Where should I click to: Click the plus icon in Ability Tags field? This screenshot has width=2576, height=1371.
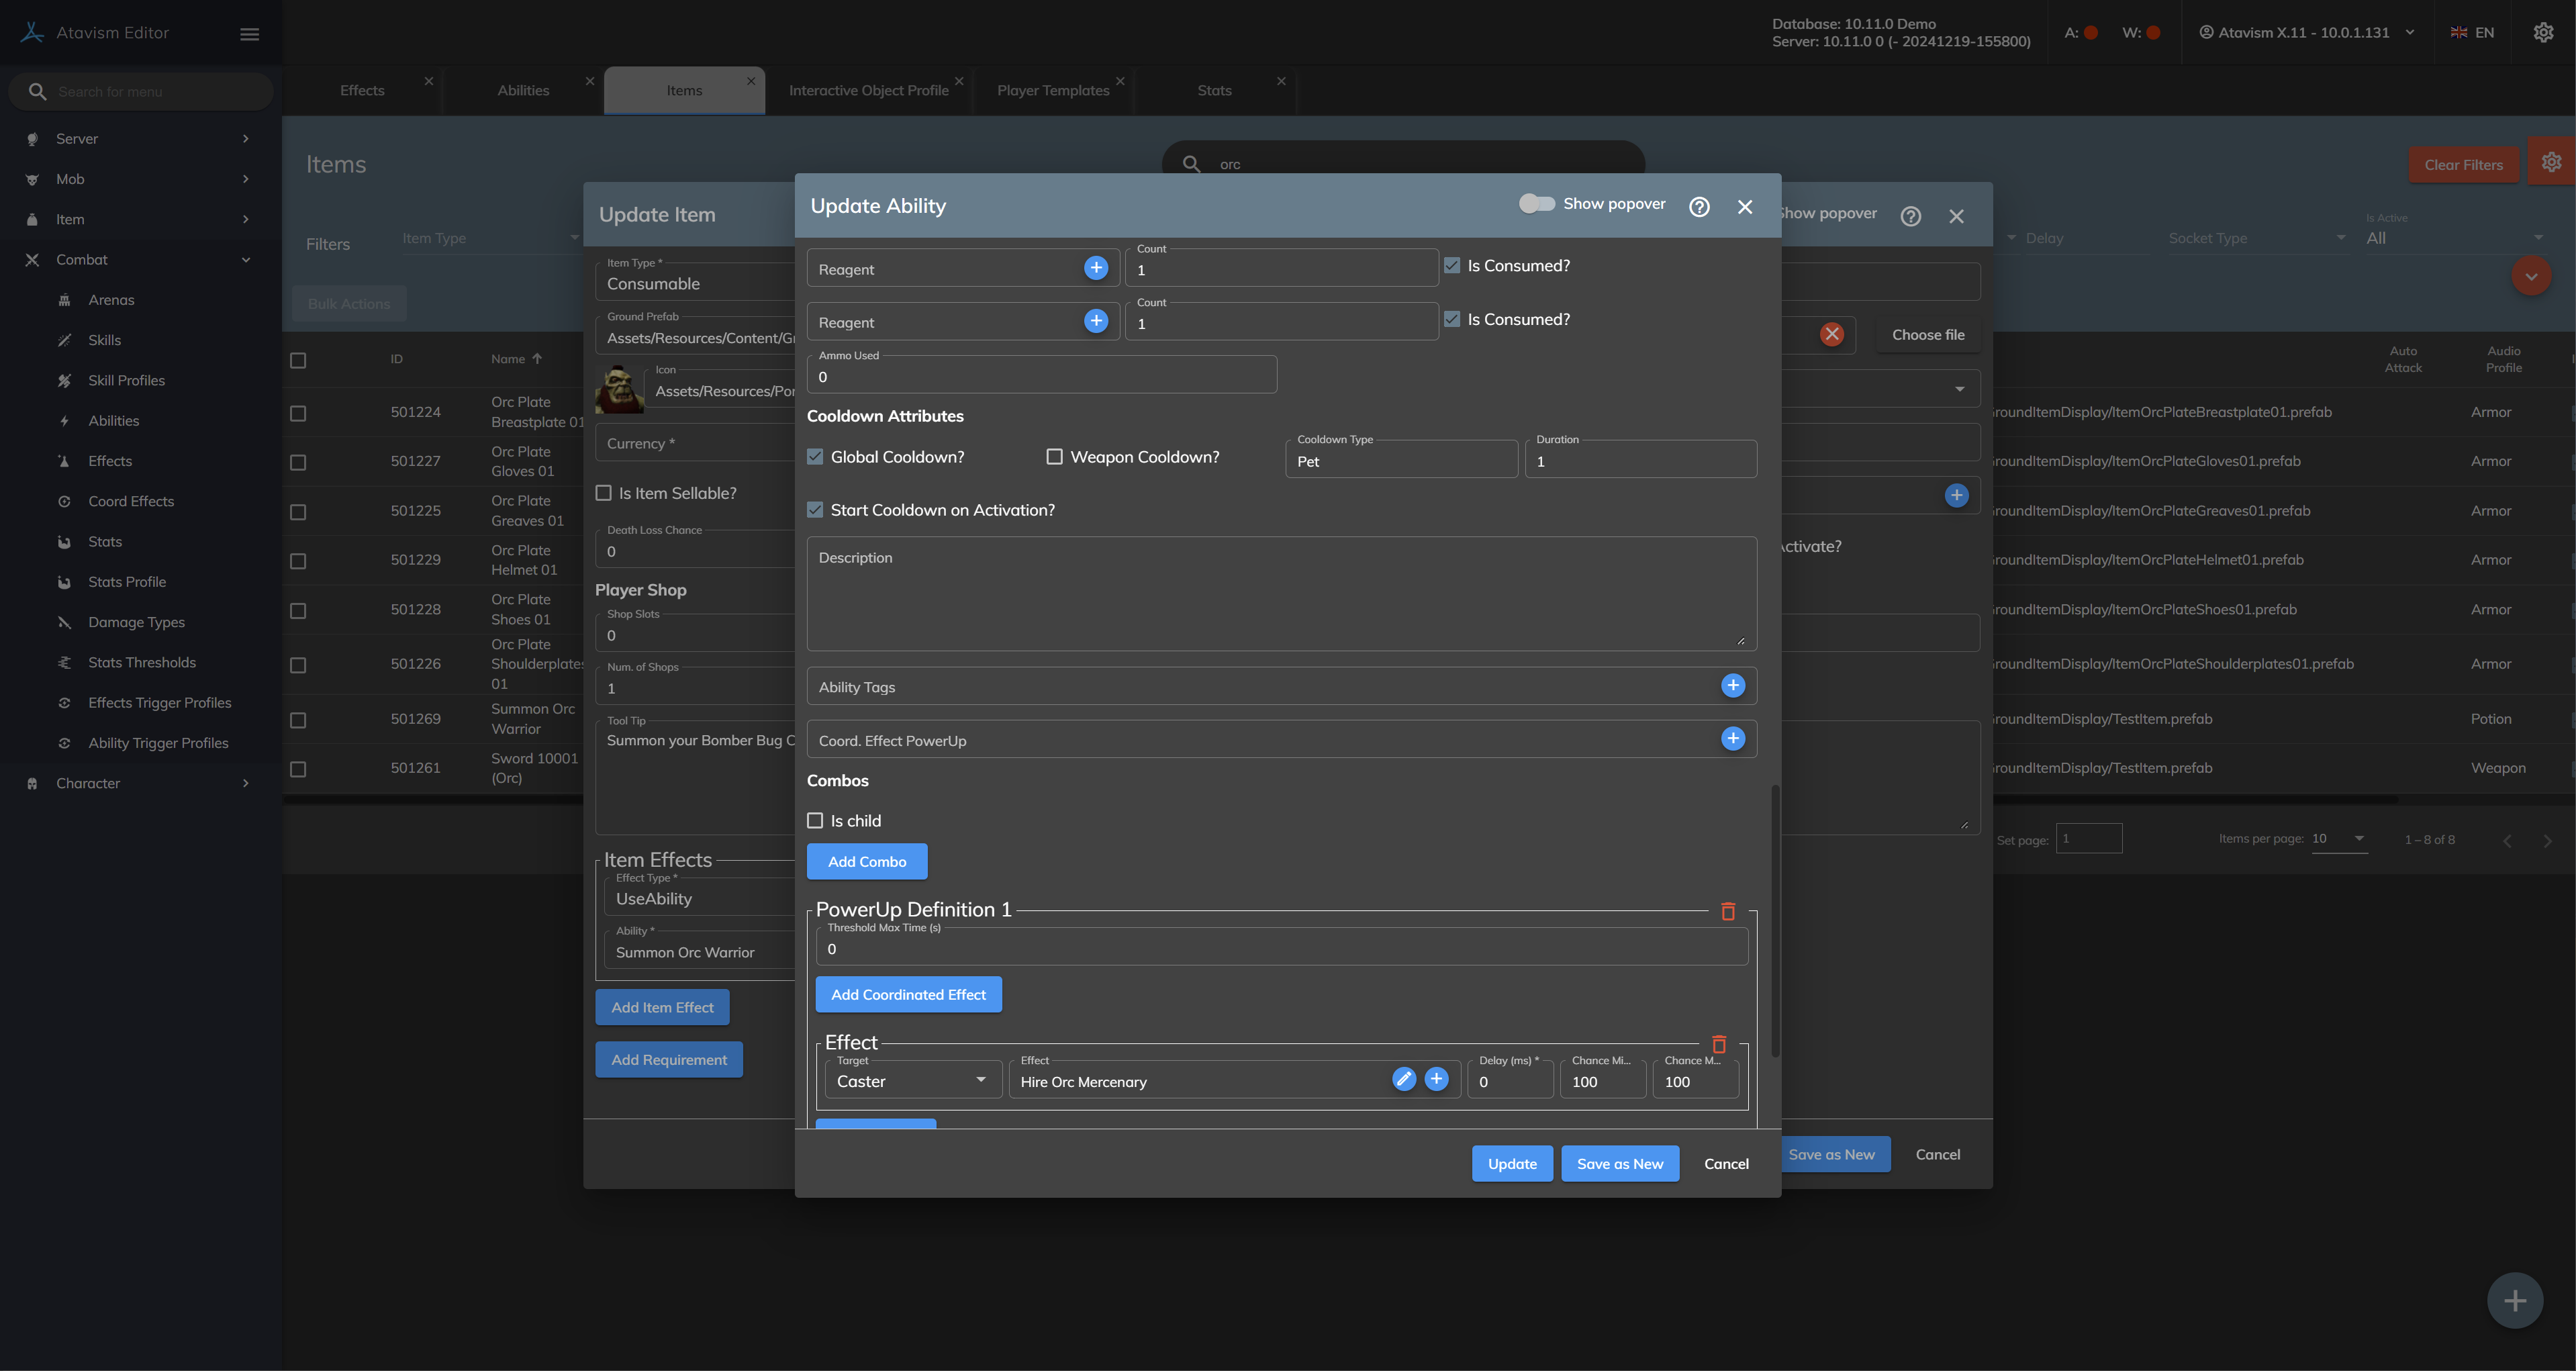(x=1733, y=685)
